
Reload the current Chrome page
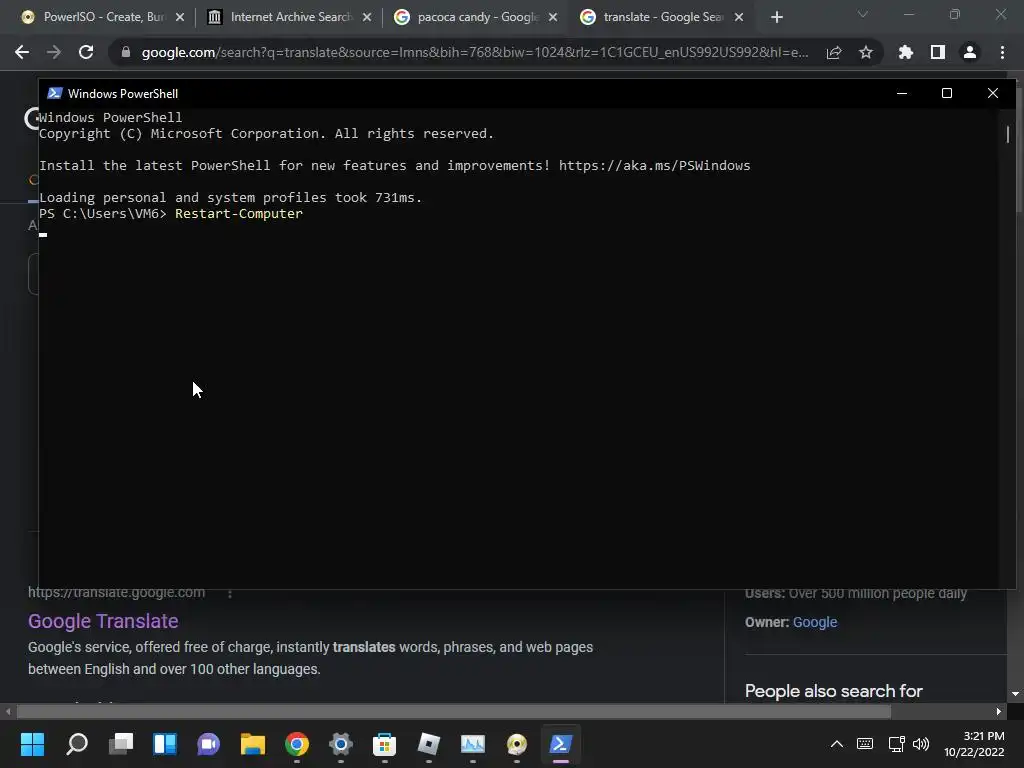[x=86, y=52]
